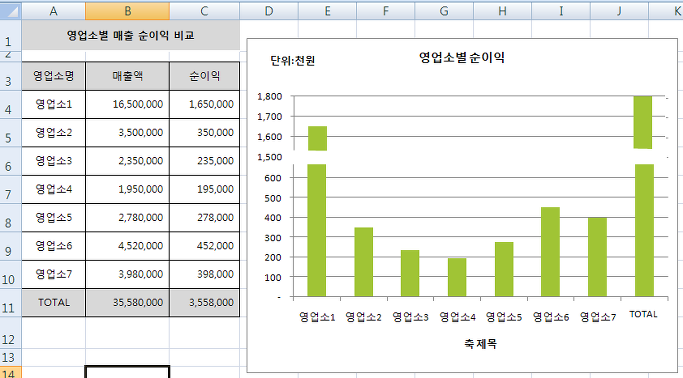Select cell containing 영업소6 in table

(54, 246)
